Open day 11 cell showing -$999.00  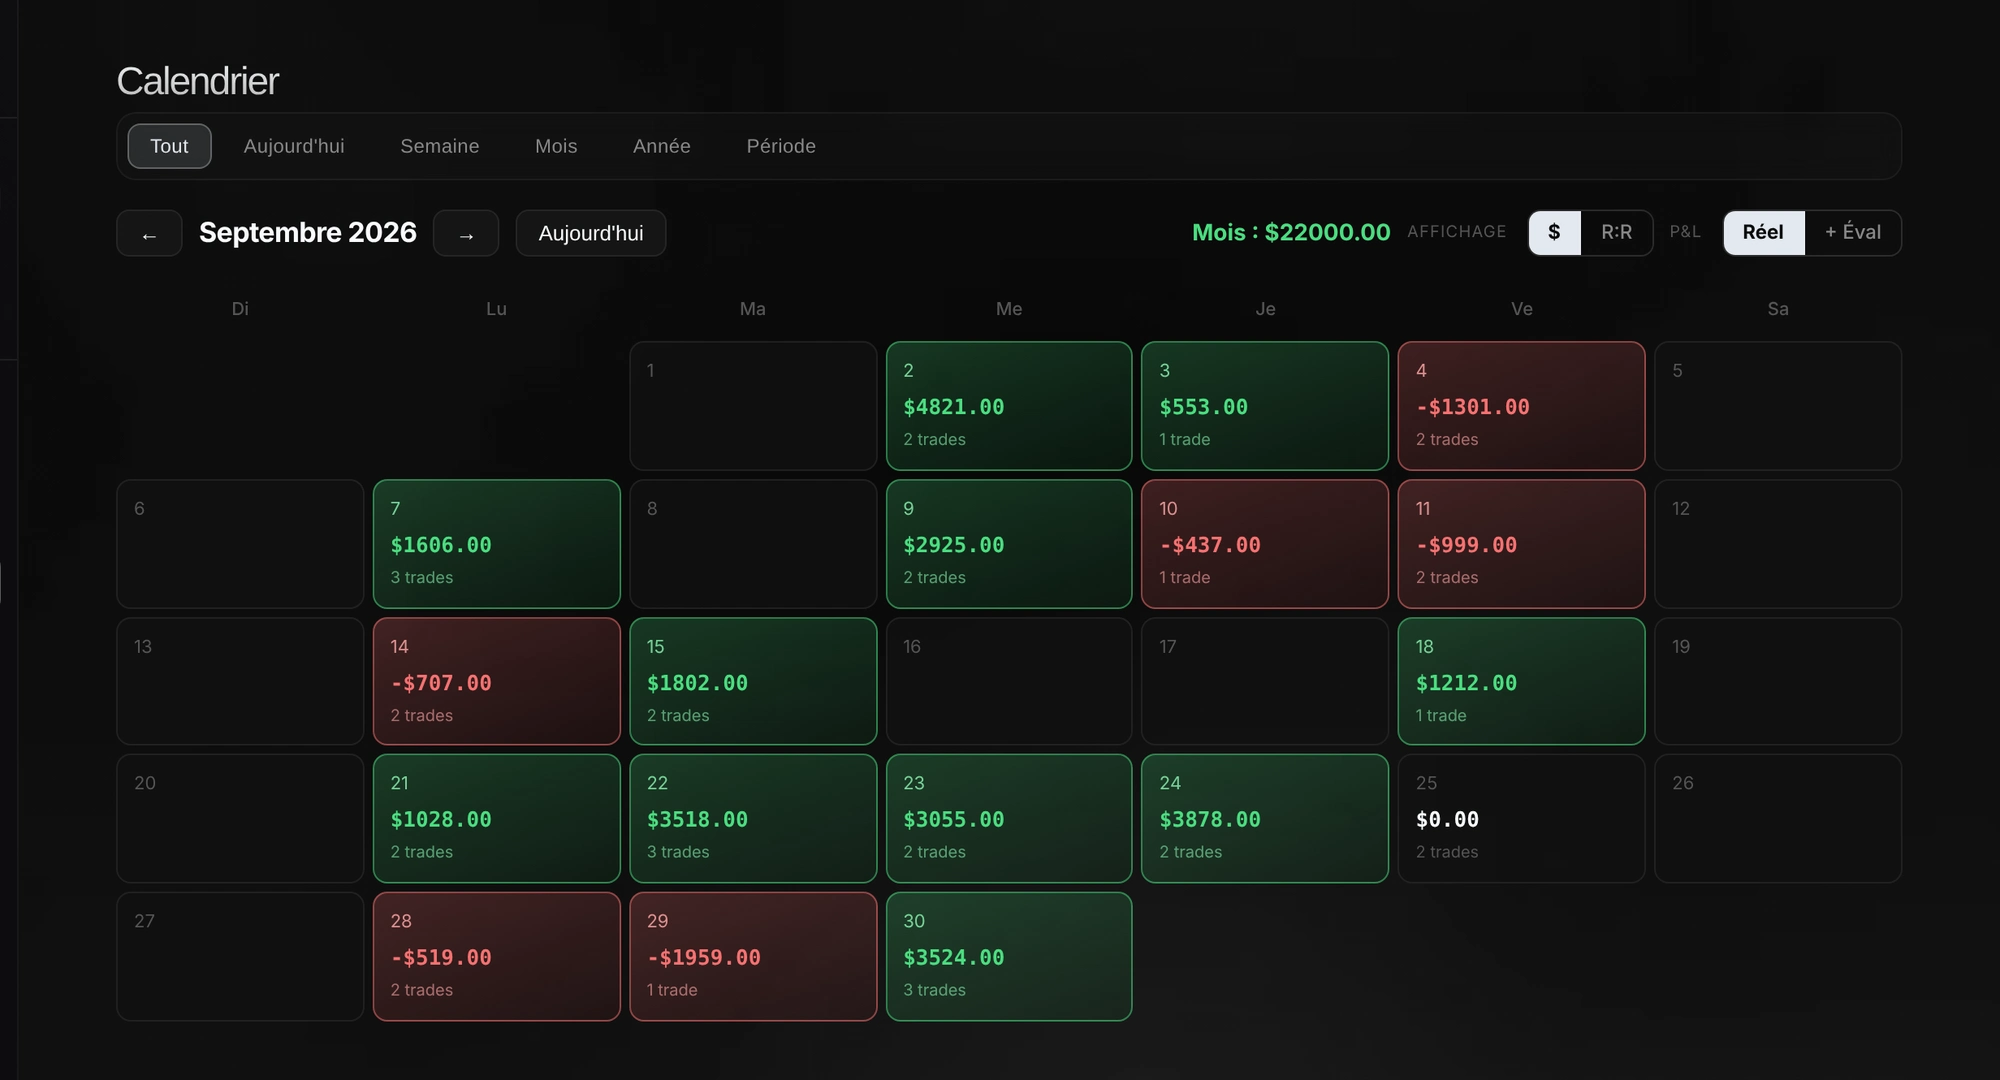[1521, 544]
